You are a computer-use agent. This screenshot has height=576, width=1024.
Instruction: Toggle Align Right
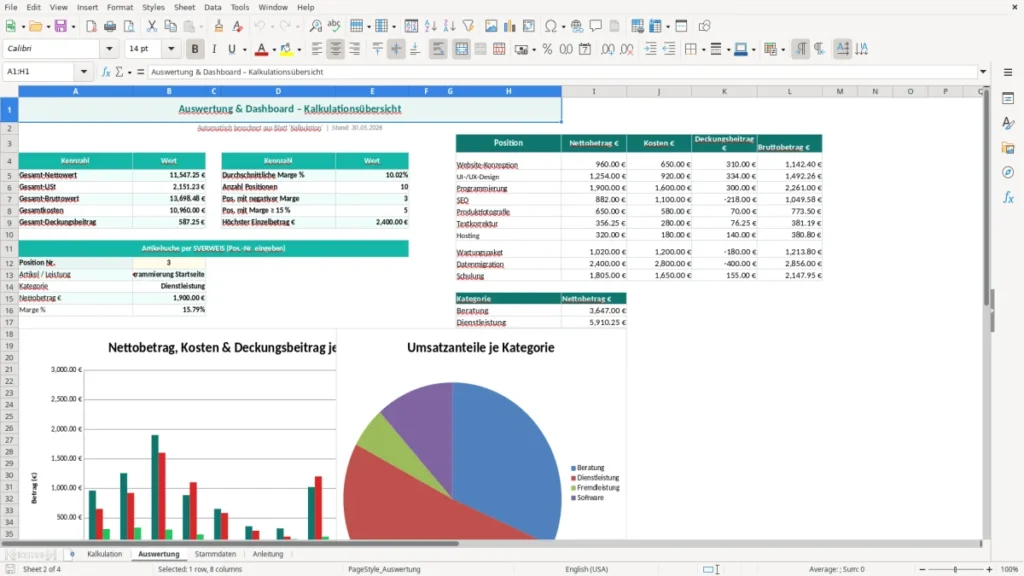click(355, 49)
